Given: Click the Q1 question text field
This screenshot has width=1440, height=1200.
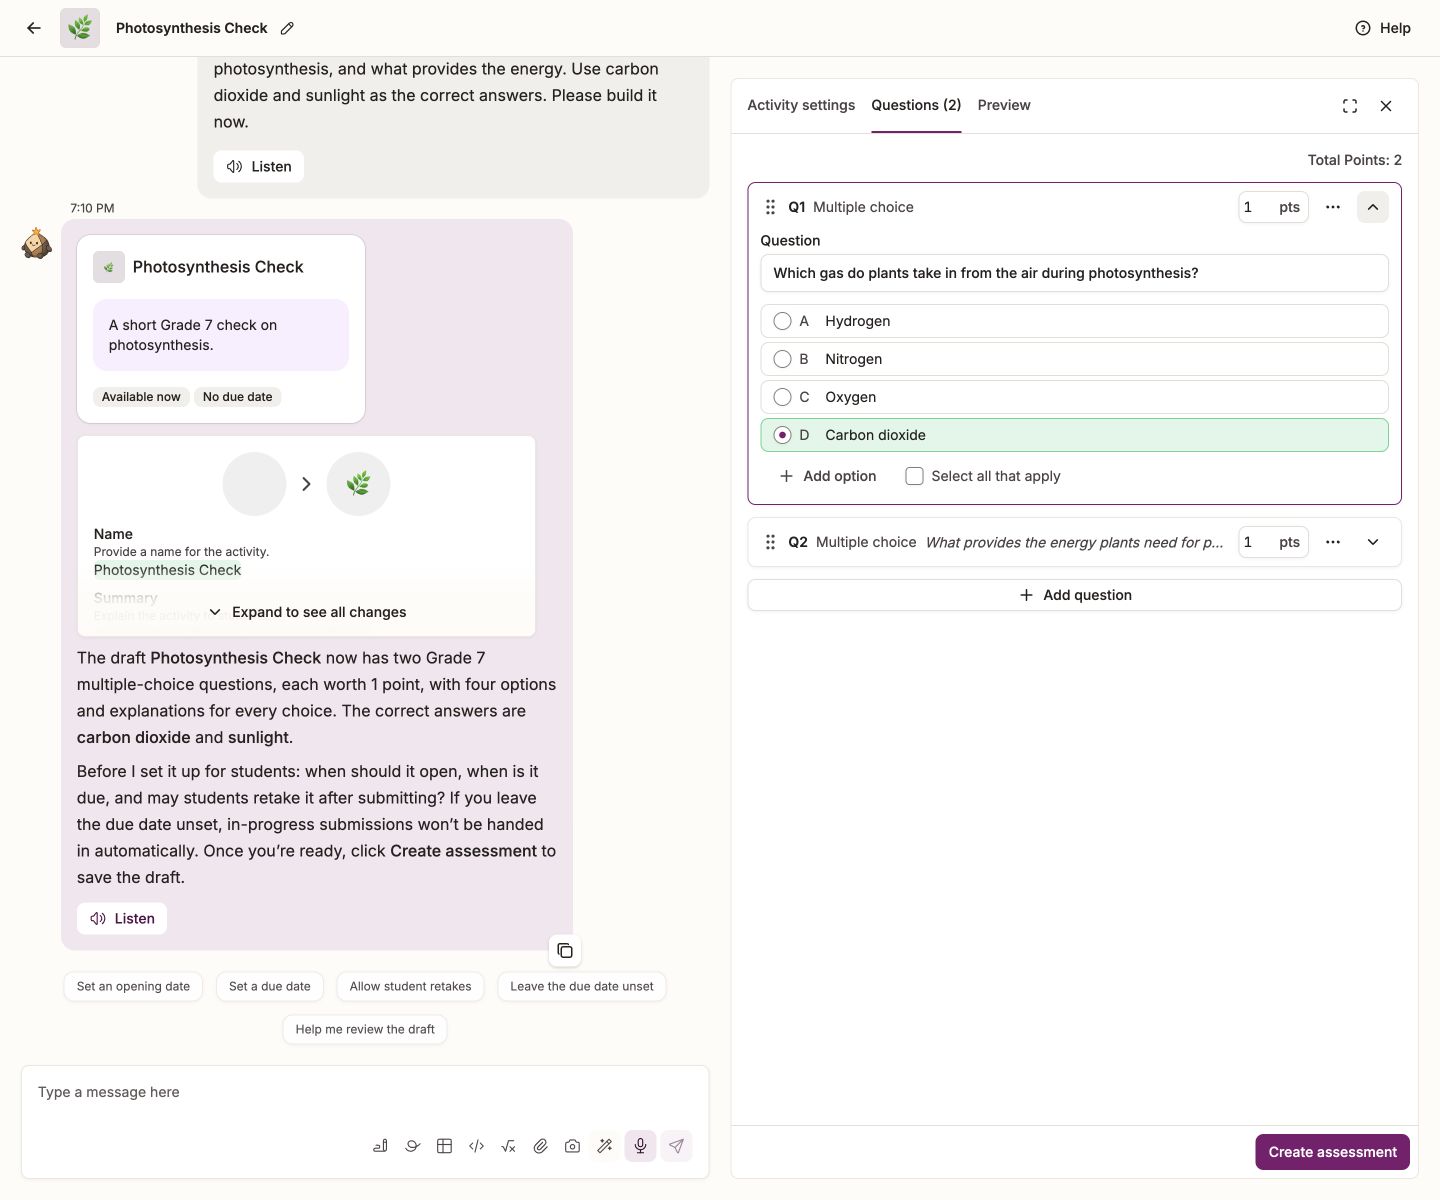Looking at the screenshot, I should 1074,273.
